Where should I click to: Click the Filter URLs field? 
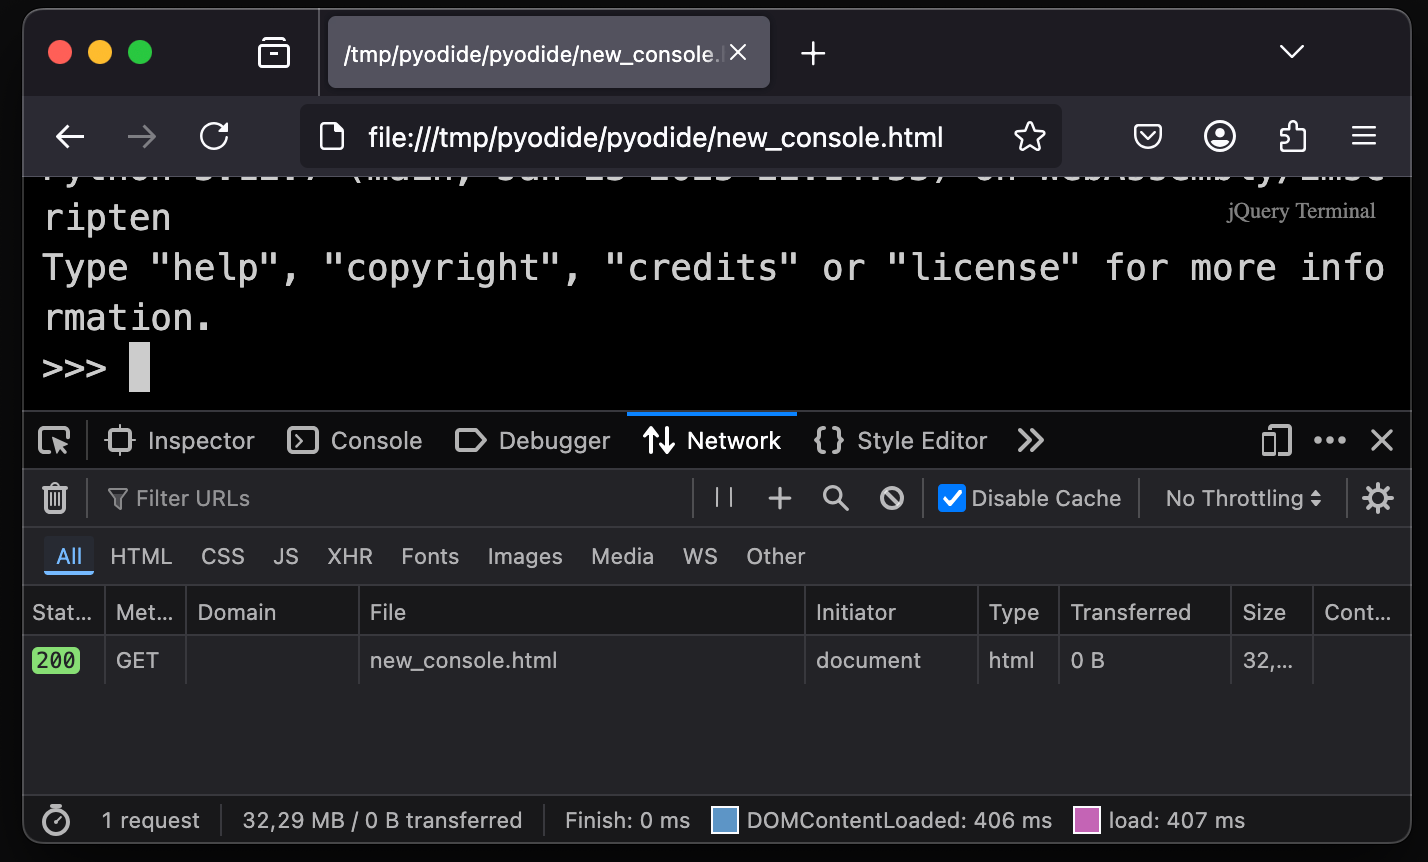coord(393,498)
